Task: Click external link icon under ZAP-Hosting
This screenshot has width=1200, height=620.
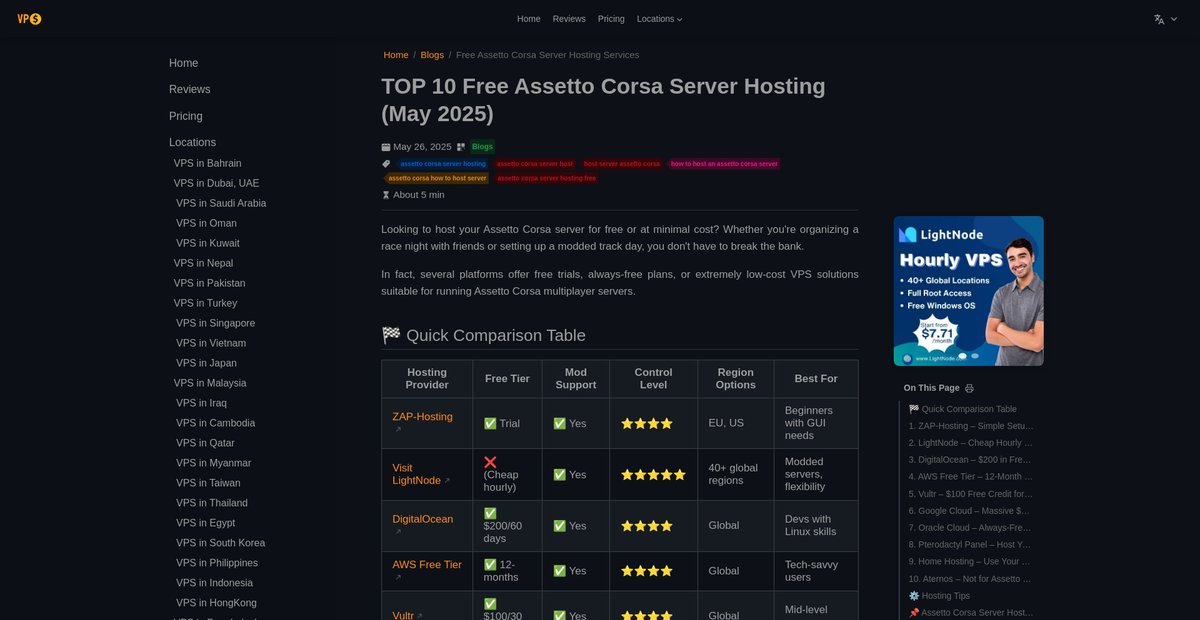Action: point(398,430)
